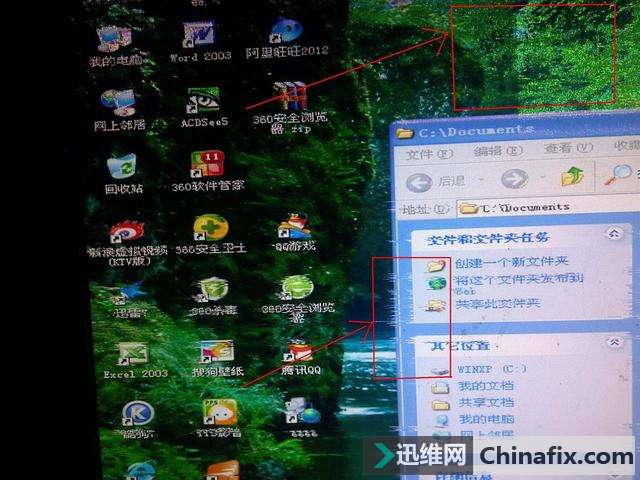Open the search magnifier in Explorer toolbar
Image resolution: width=640 pixels, height=480 pixels.
(618, 174)
